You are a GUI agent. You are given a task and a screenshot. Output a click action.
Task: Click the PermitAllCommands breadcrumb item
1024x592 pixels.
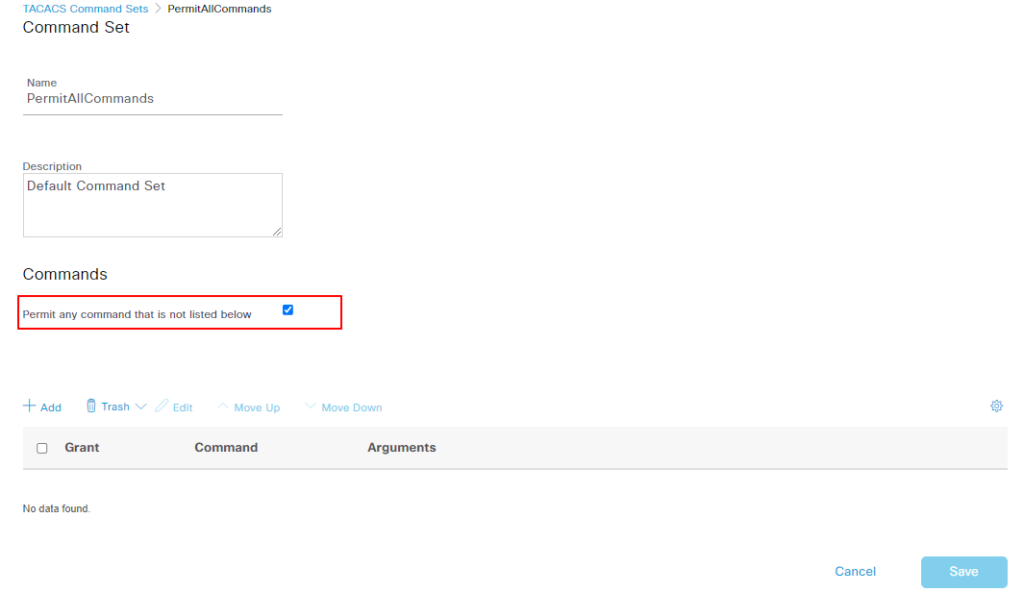pyautogui.click(x=219, y=8)
